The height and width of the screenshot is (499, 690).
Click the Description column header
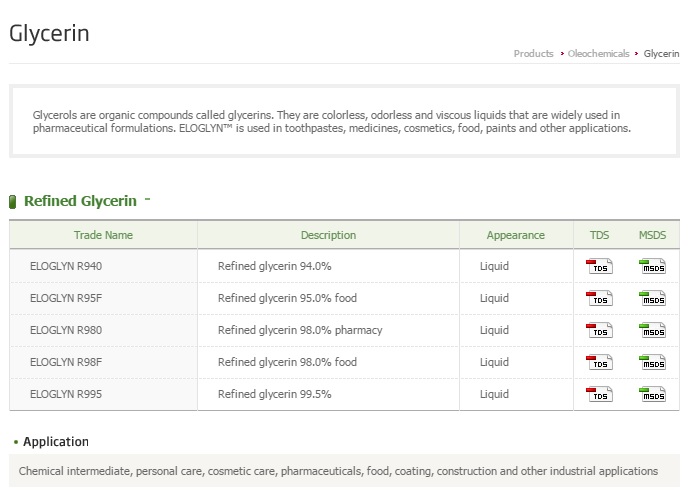point(328,235)
